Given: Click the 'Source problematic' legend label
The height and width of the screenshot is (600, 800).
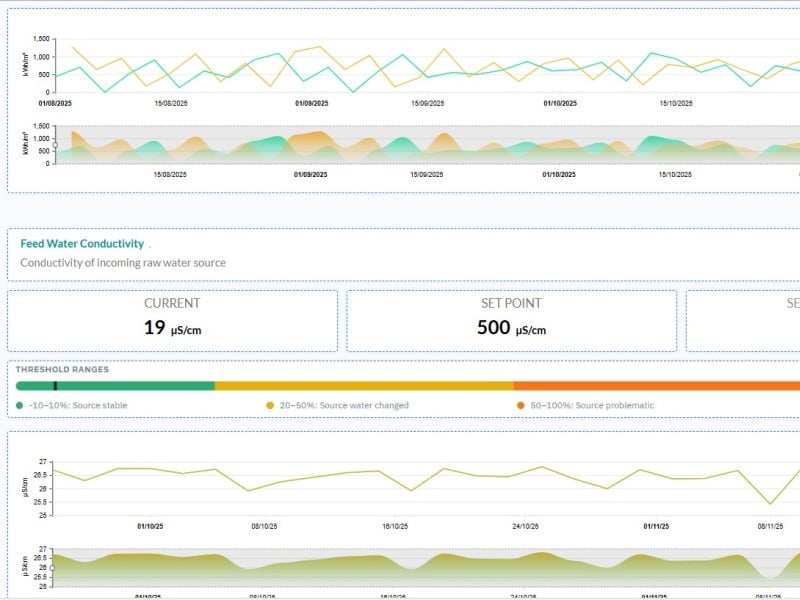Looking at the screenshot, I should (x=592, y=405).
